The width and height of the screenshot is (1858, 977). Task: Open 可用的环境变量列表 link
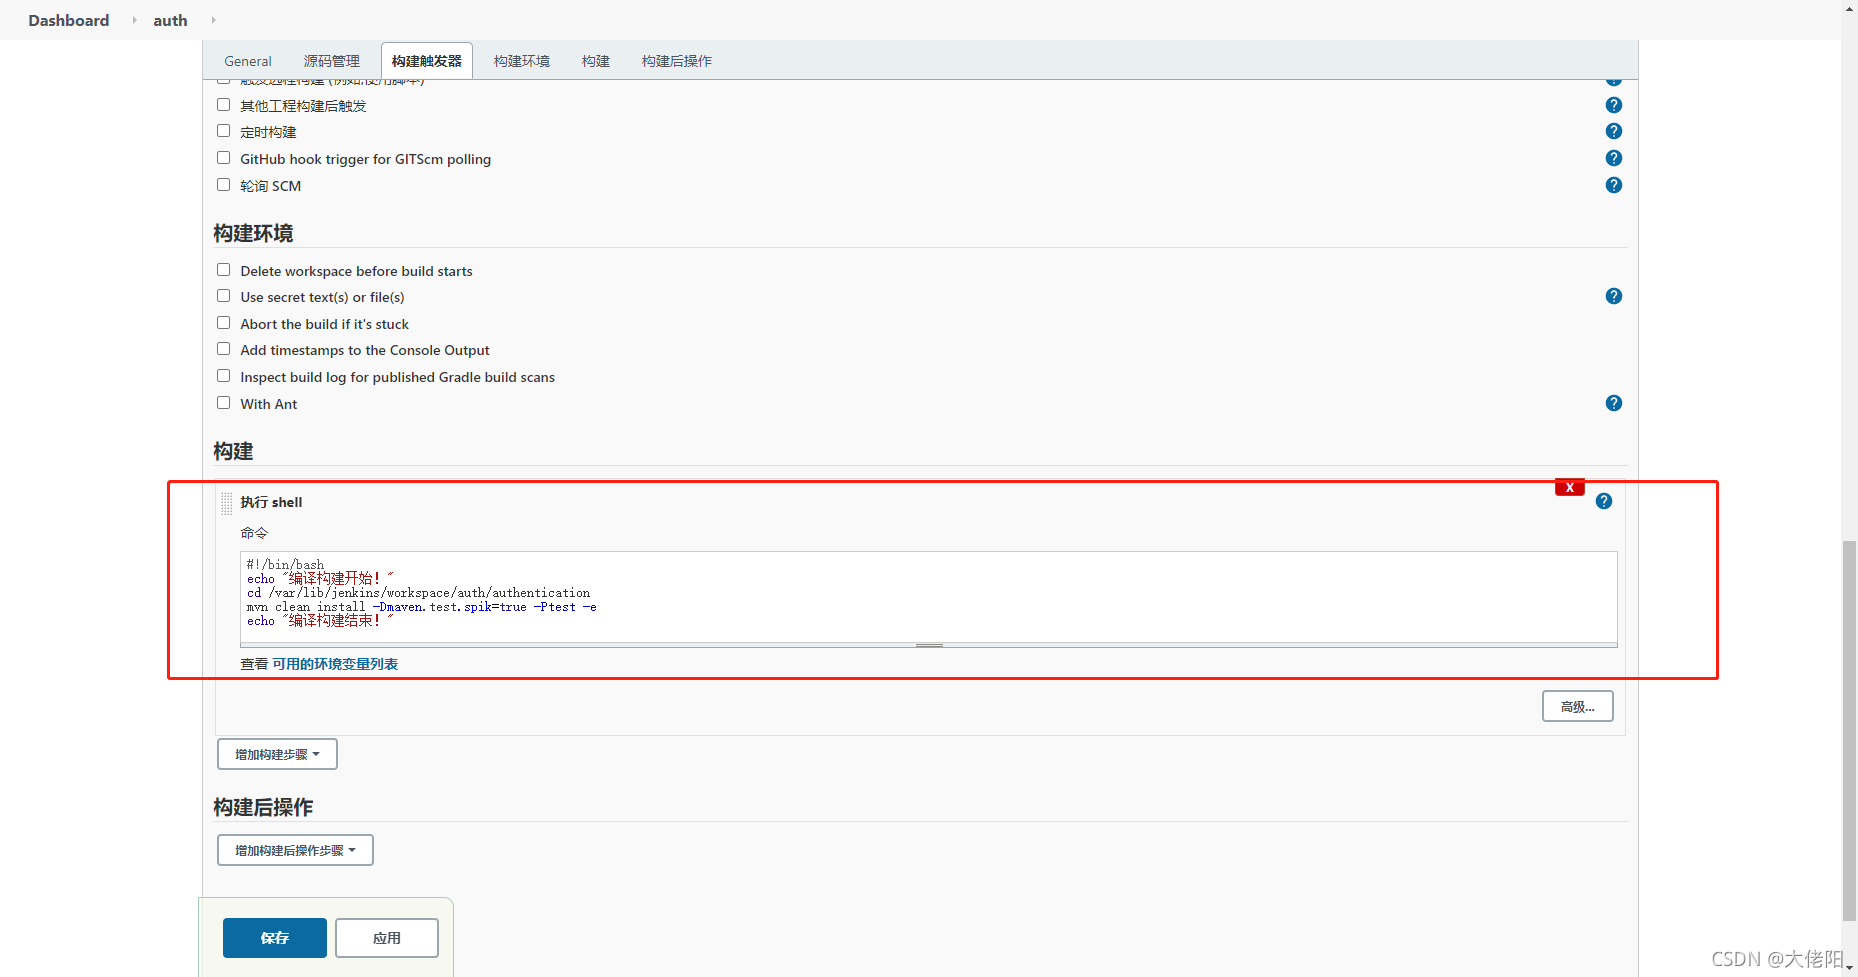pos(335,664)
